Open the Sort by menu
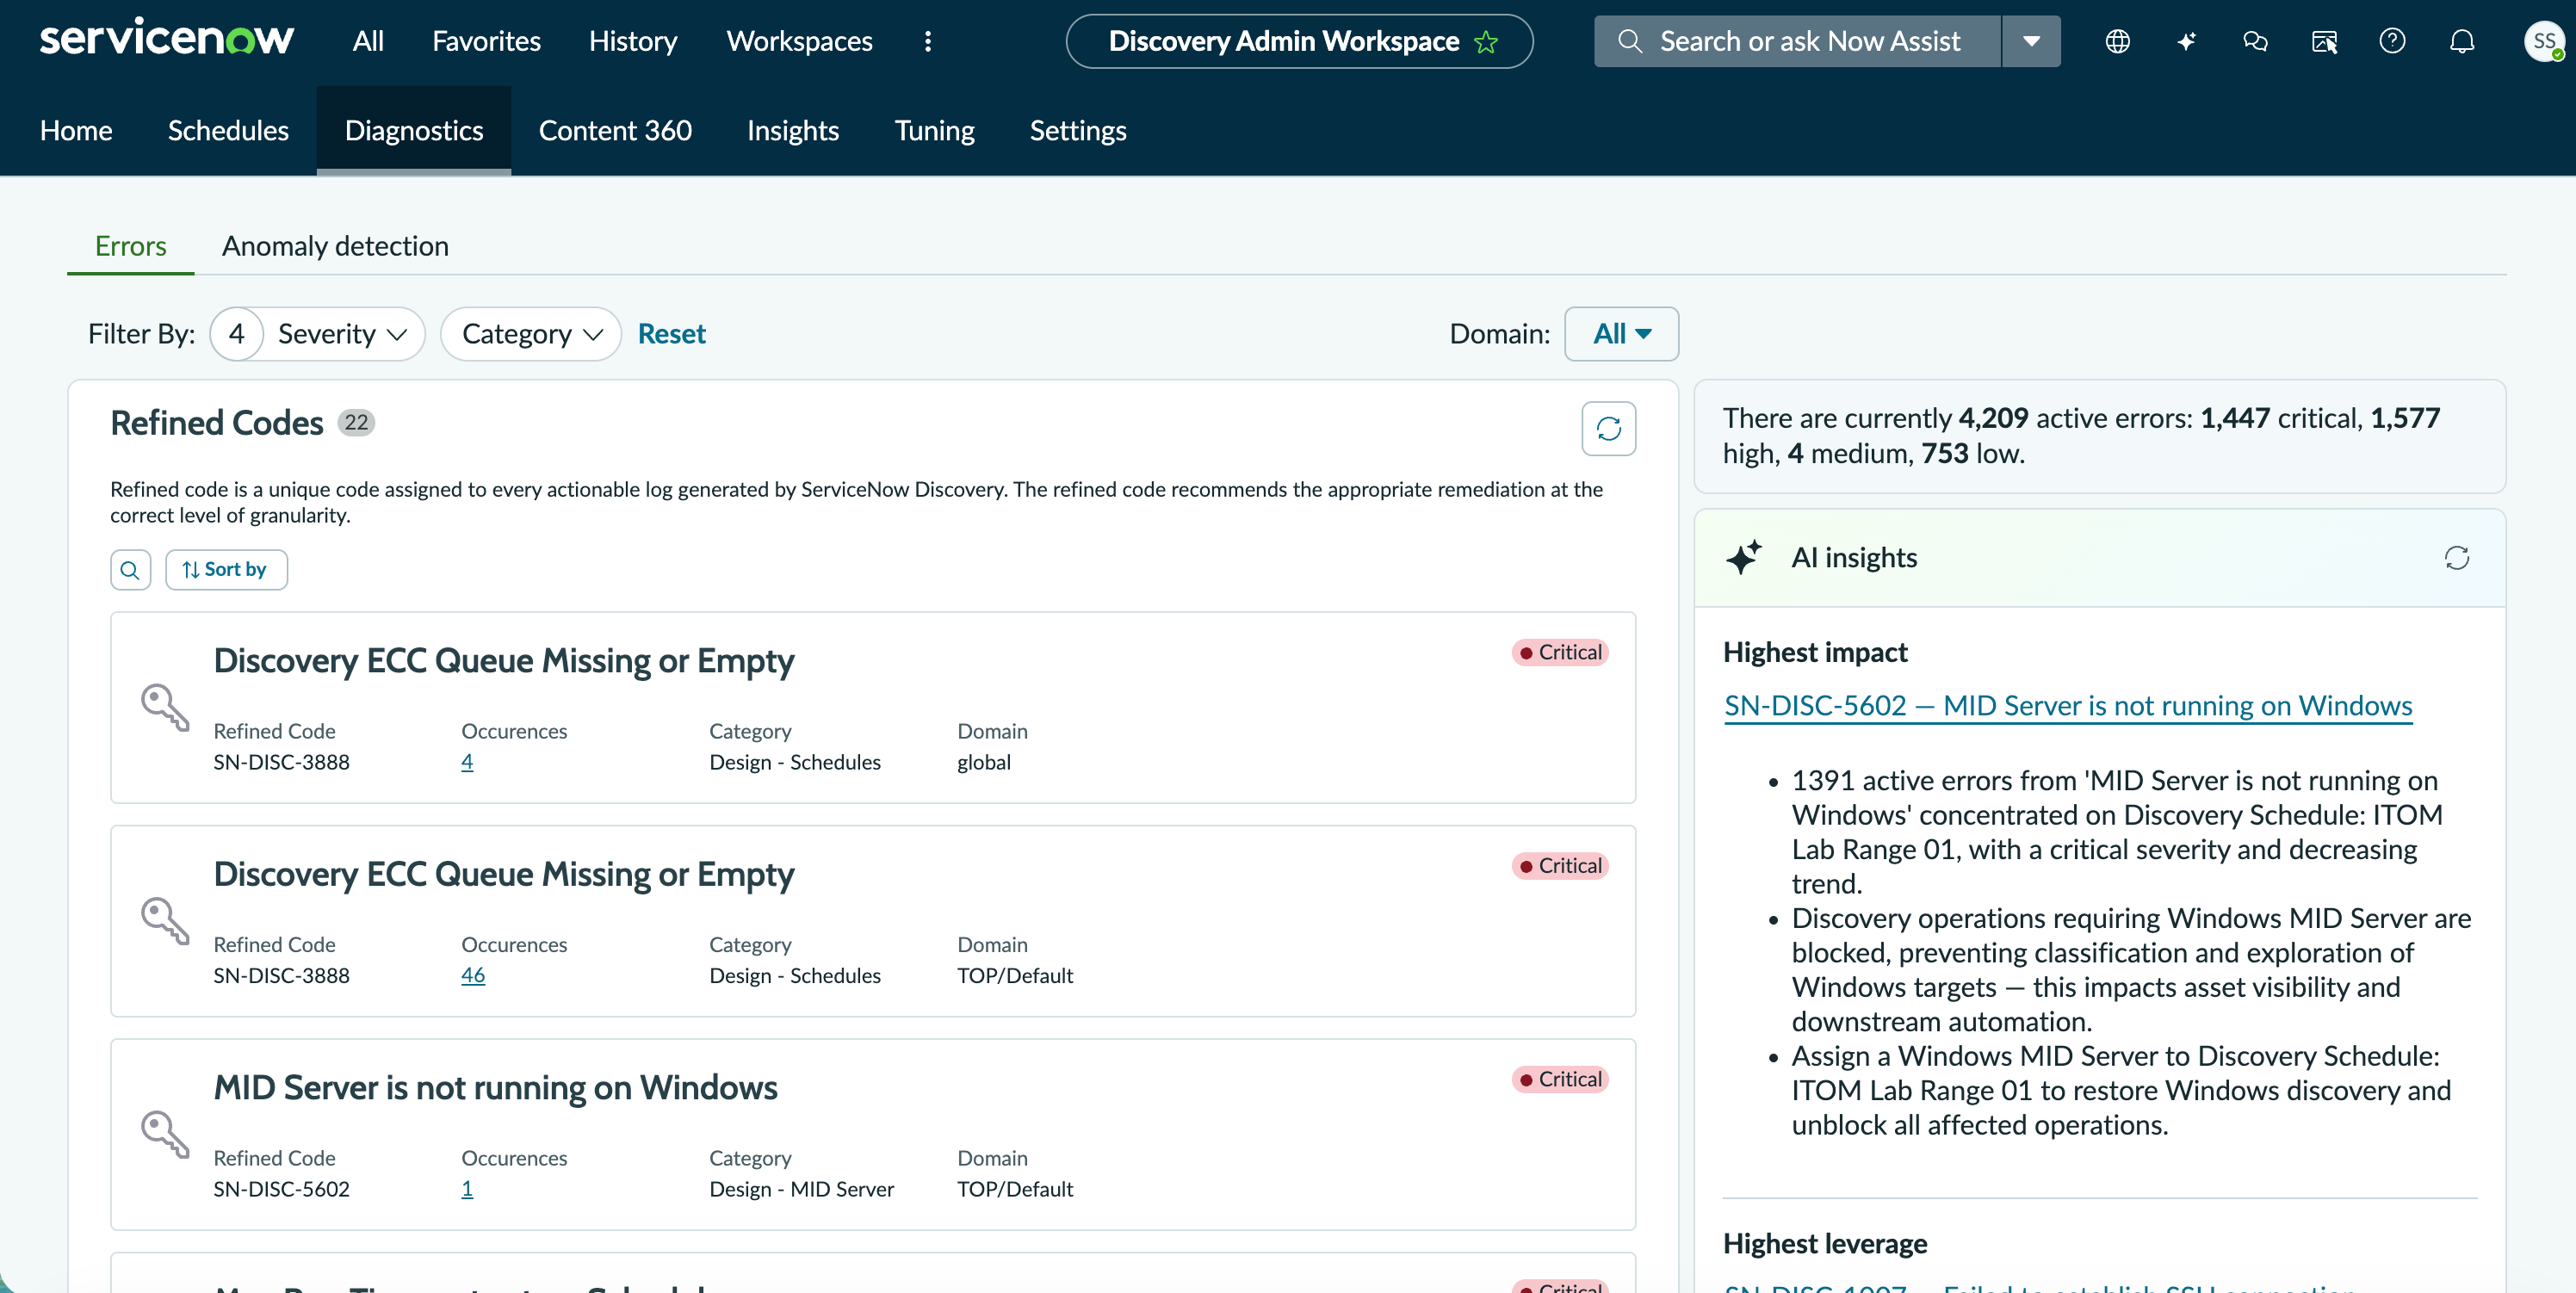2576x1293 pixels. tap(226, 569)
